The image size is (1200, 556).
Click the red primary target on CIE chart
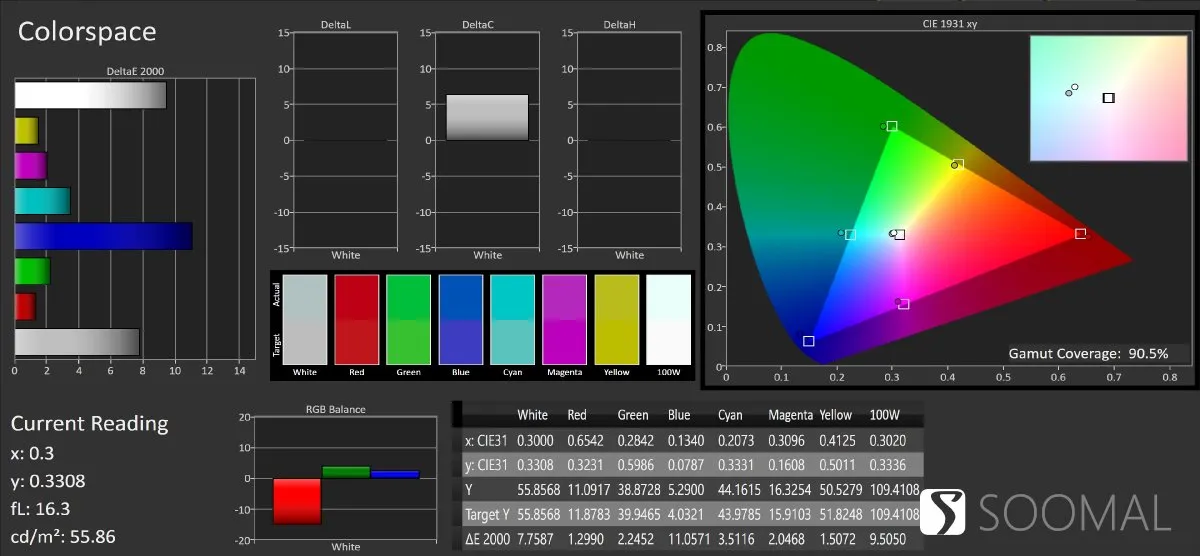1080,234
